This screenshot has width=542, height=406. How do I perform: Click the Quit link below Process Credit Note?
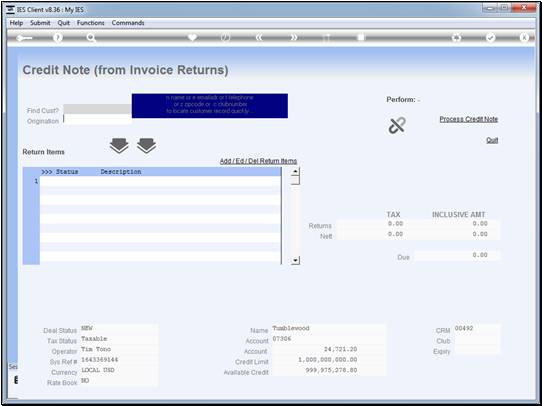[x=492, y=140]
